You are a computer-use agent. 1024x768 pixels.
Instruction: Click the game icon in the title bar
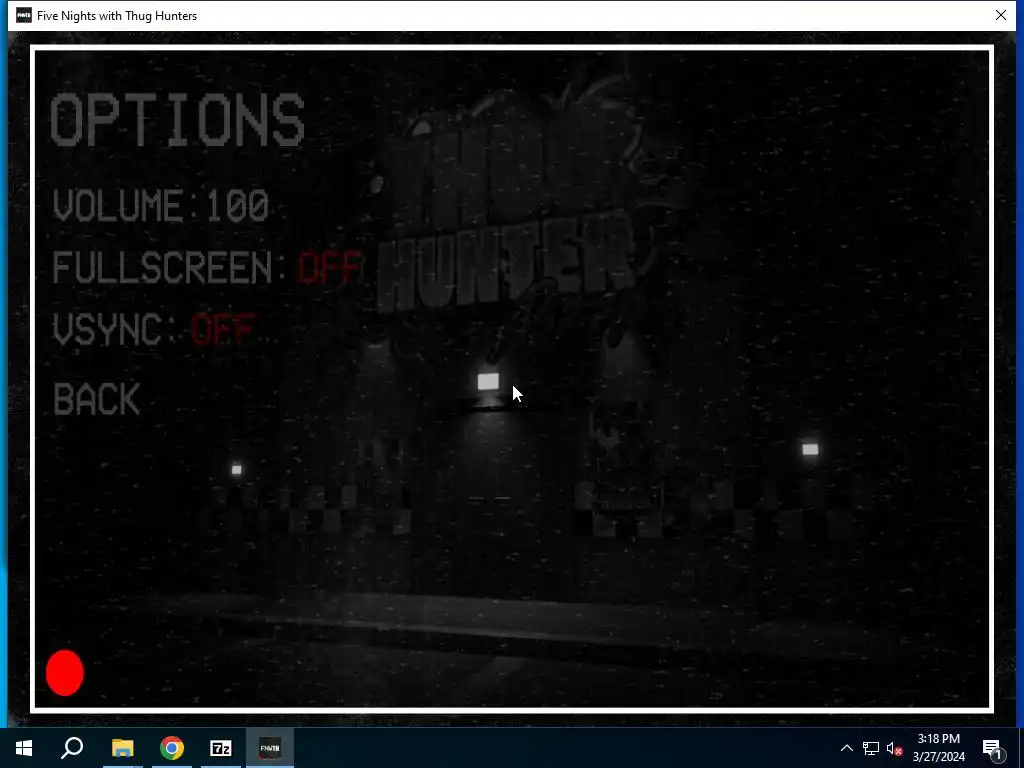click(x=24, y=15)
